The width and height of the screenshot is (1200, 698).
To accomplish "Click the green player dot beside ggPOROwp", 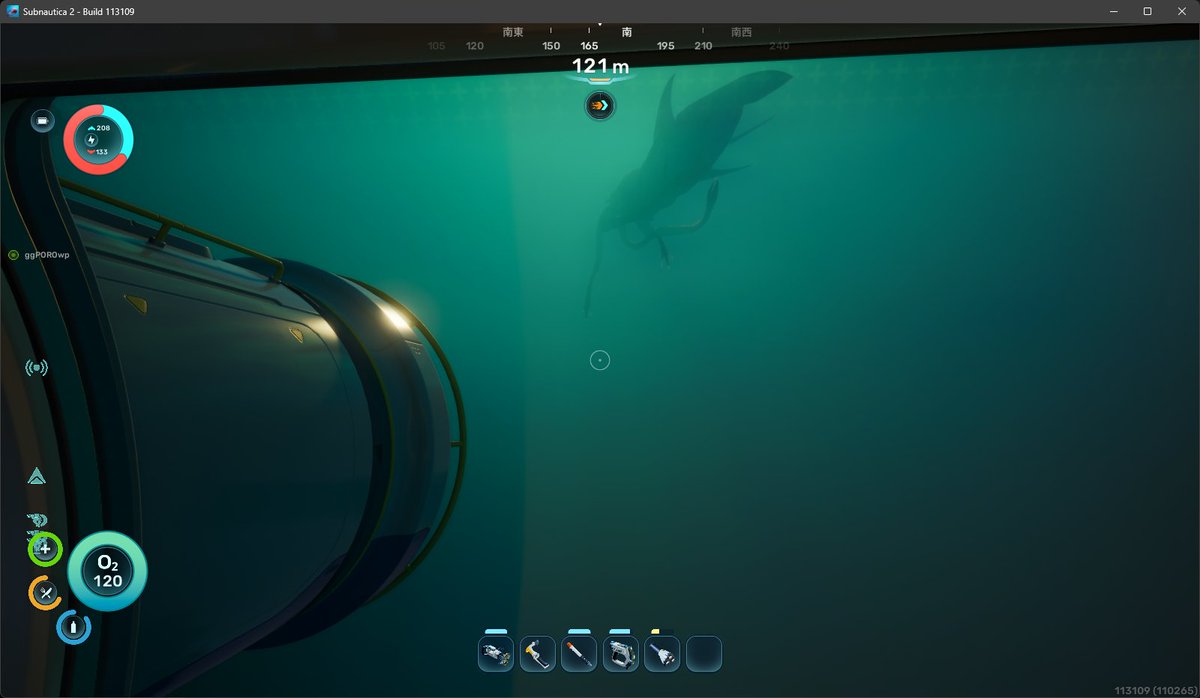I will [13, 255].
